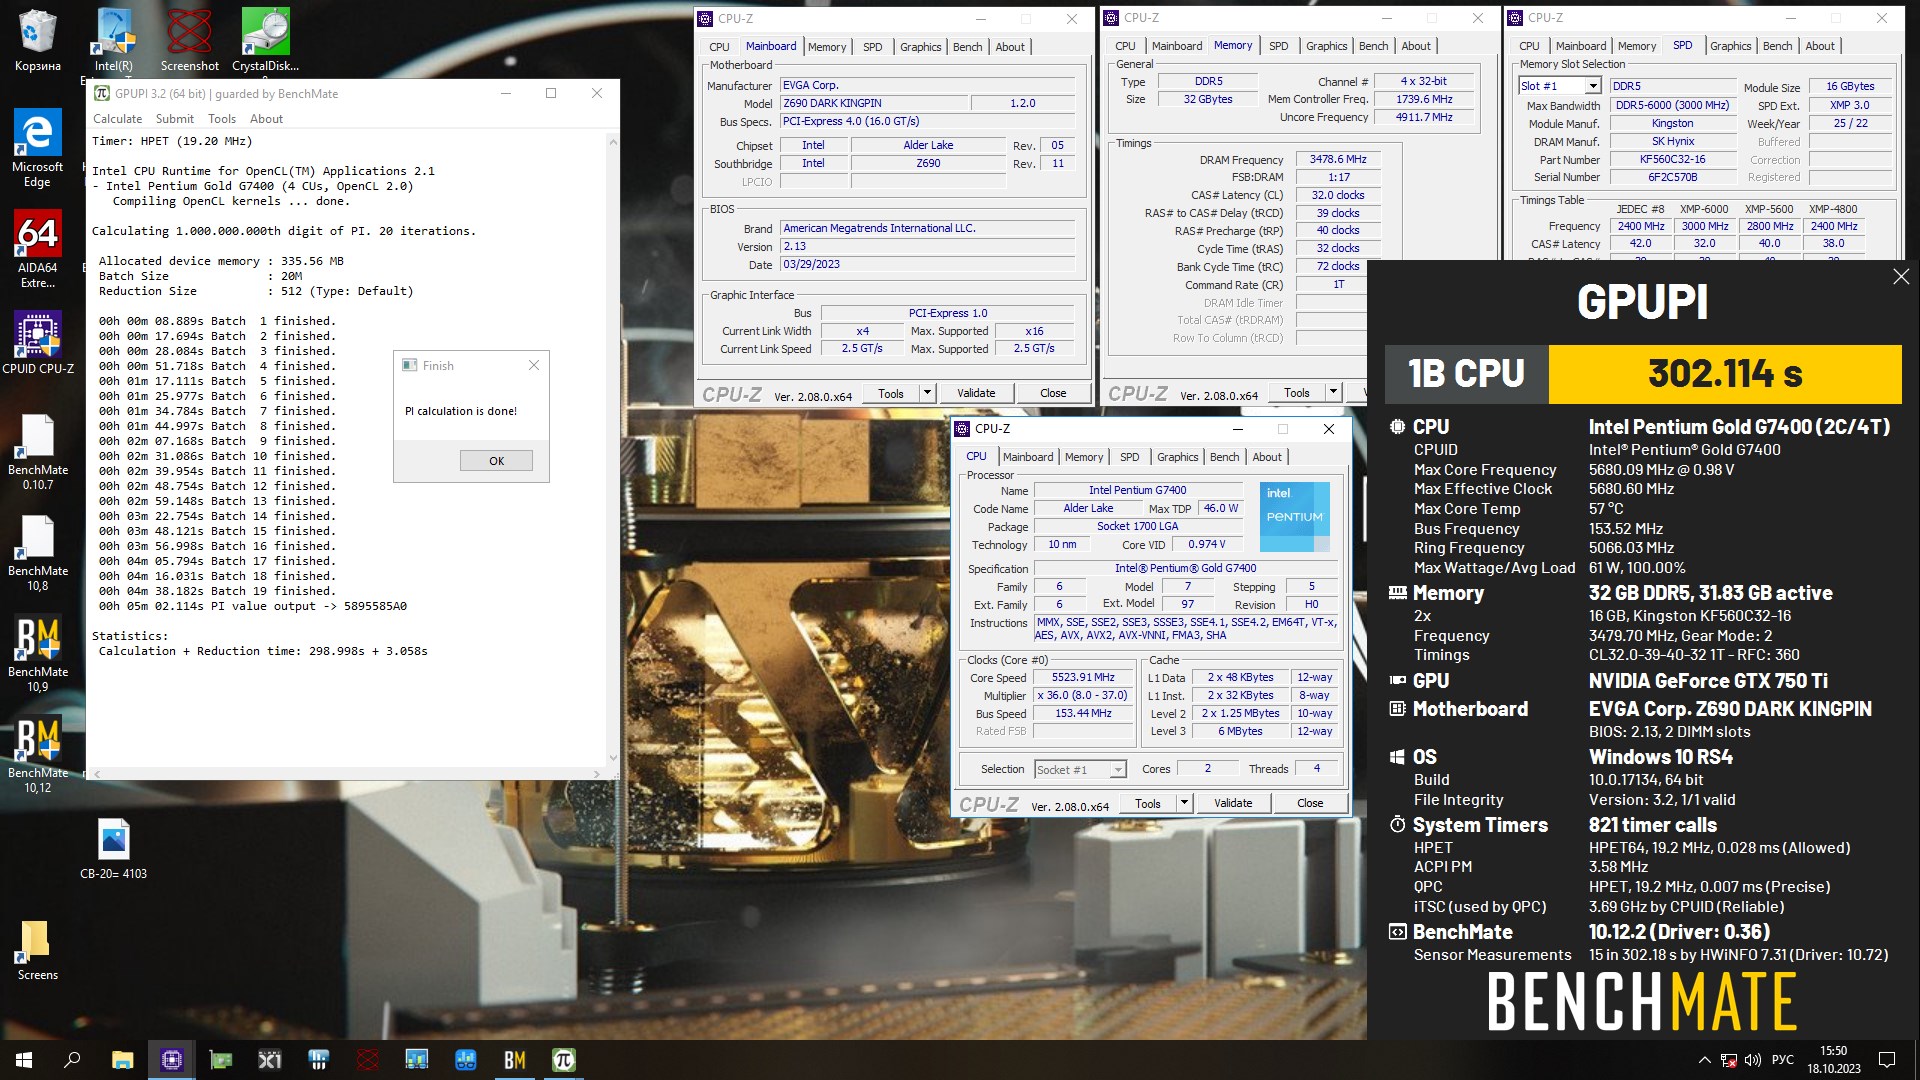The image size is (1920, 1080).
Task: Open taskbar search magnifier
Action: pyautogui.click(x=72, y=1060)
